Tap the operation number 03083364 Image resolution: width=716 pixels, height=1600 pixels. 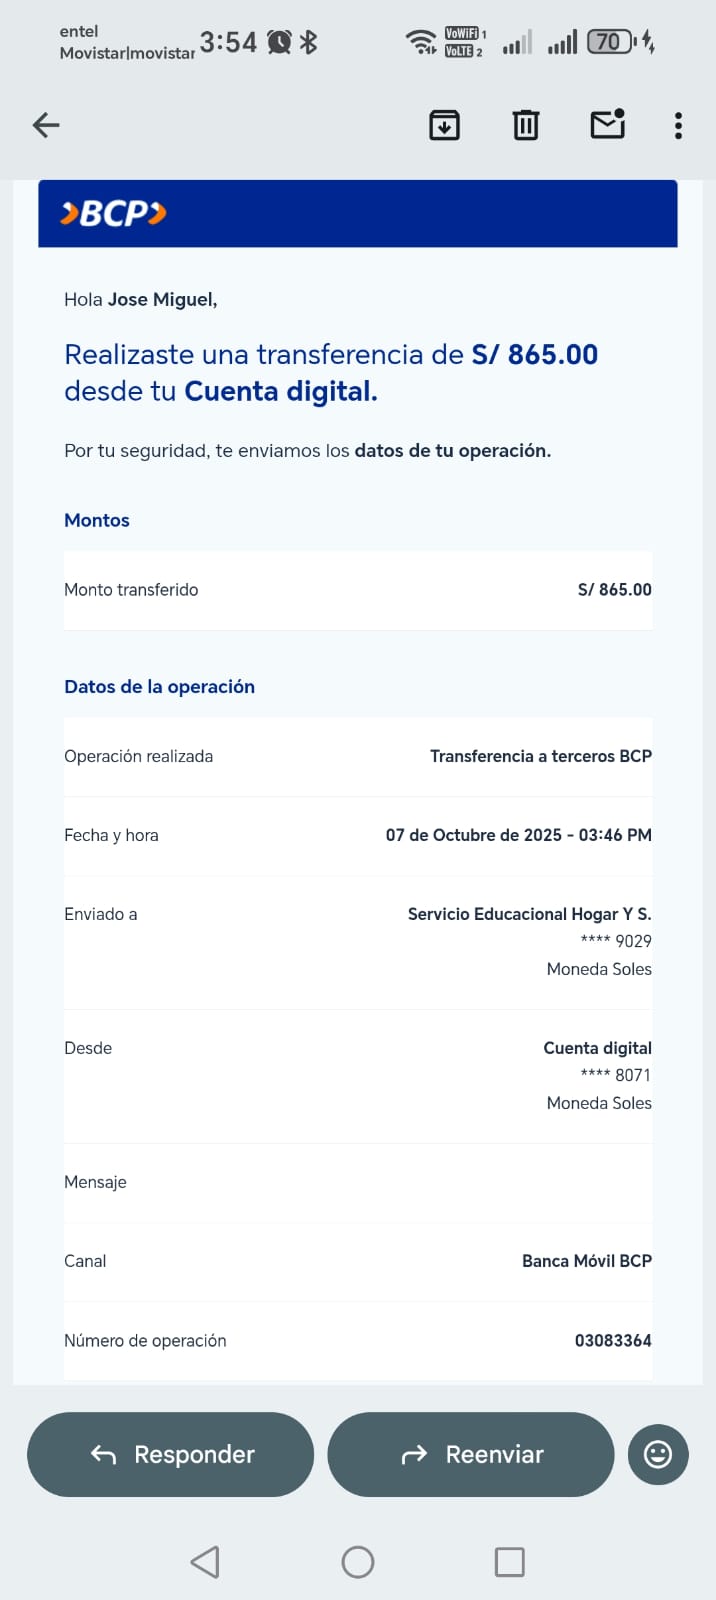[612, 1340]
